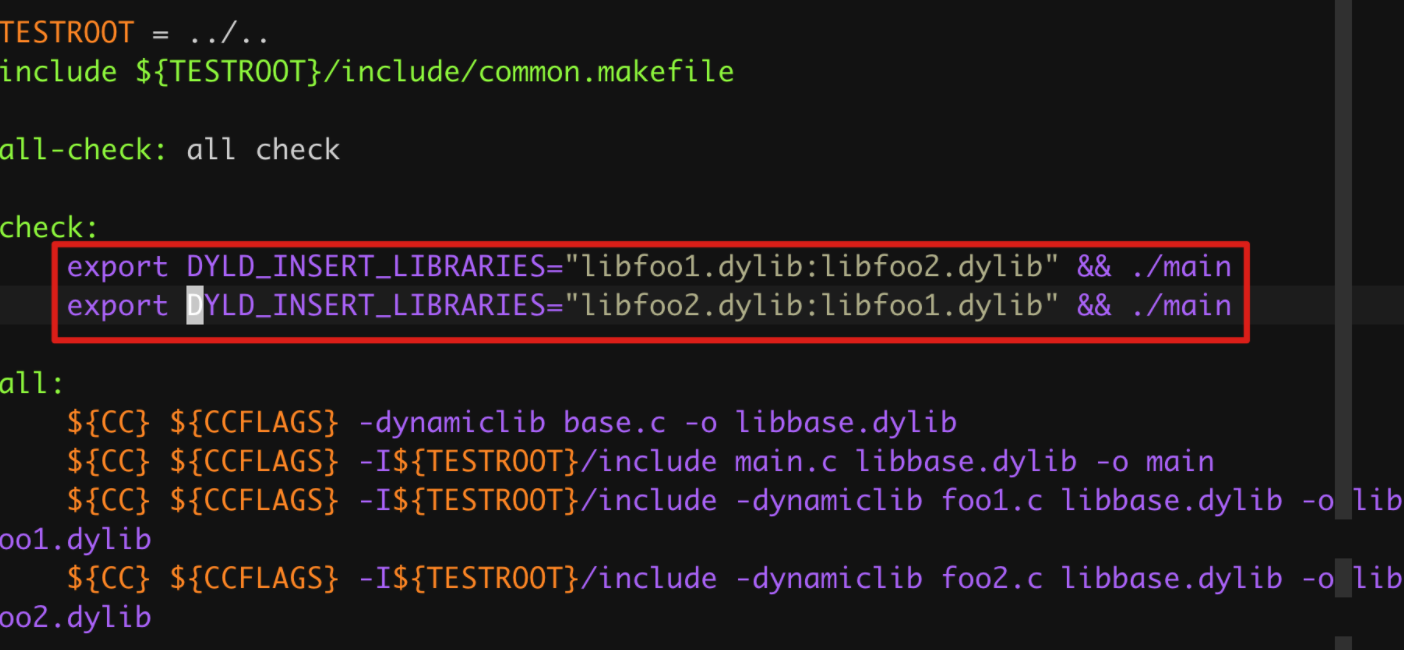Click the all: target label
This screenshot has height=650, width=1404.
(32, 383)
